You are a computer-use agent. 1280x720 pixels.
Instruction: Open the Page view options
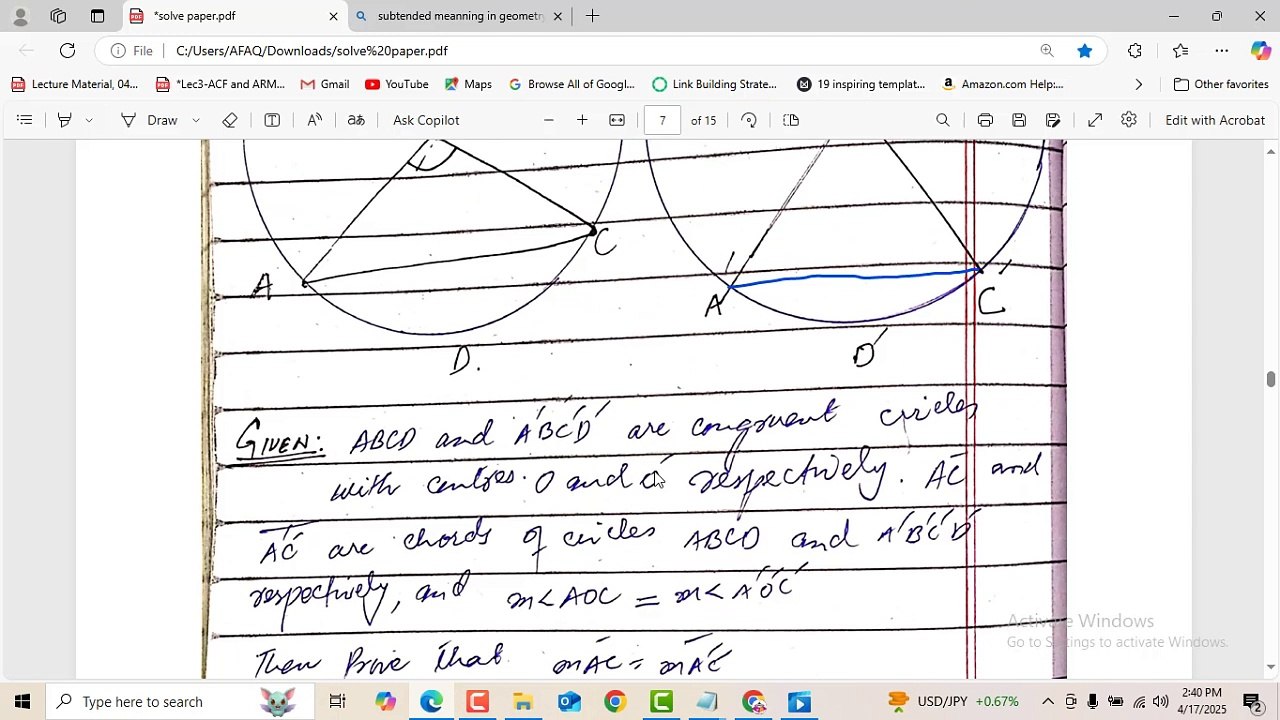tap(791, 120)
